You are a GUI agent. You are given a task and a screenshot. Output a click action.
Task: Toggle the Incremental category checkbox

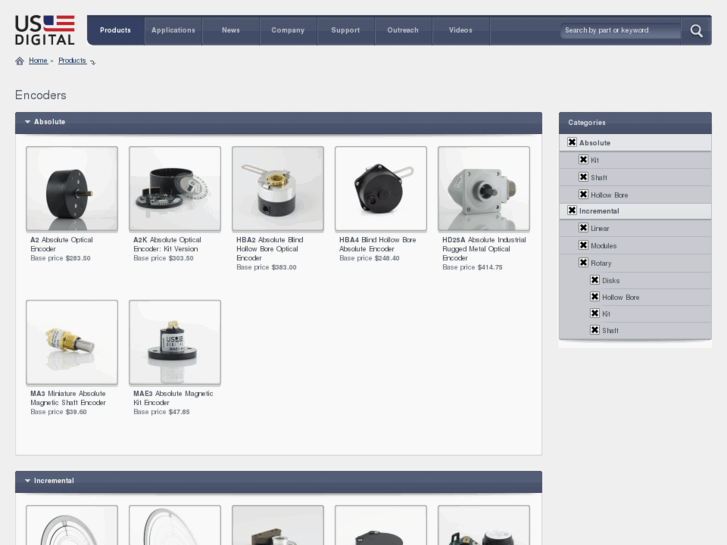(572, 211)
